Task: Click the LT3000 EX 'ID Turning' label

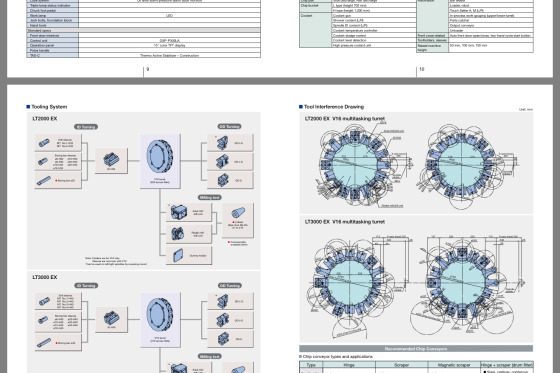Action: click(86, 285)
